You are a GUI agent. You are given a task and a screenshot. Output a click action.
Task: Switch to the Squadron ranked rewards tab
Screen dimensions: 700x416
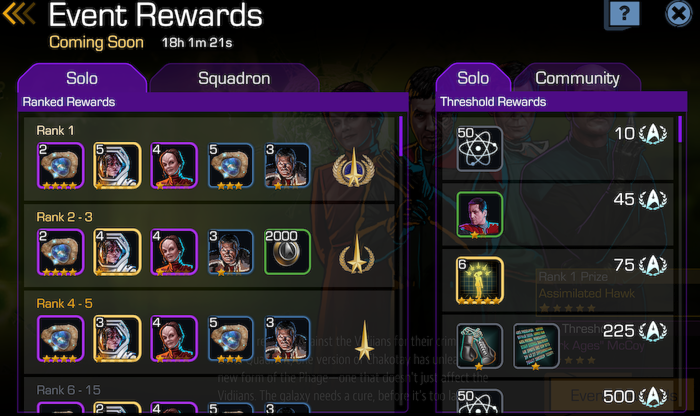(x=234, y=79)
